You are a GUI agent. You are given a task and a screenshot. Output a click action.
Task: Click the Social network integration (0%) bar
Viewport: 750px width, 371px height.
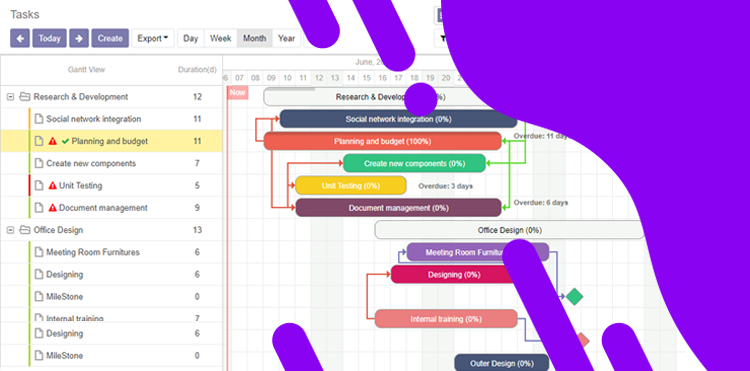coord(398,119)
